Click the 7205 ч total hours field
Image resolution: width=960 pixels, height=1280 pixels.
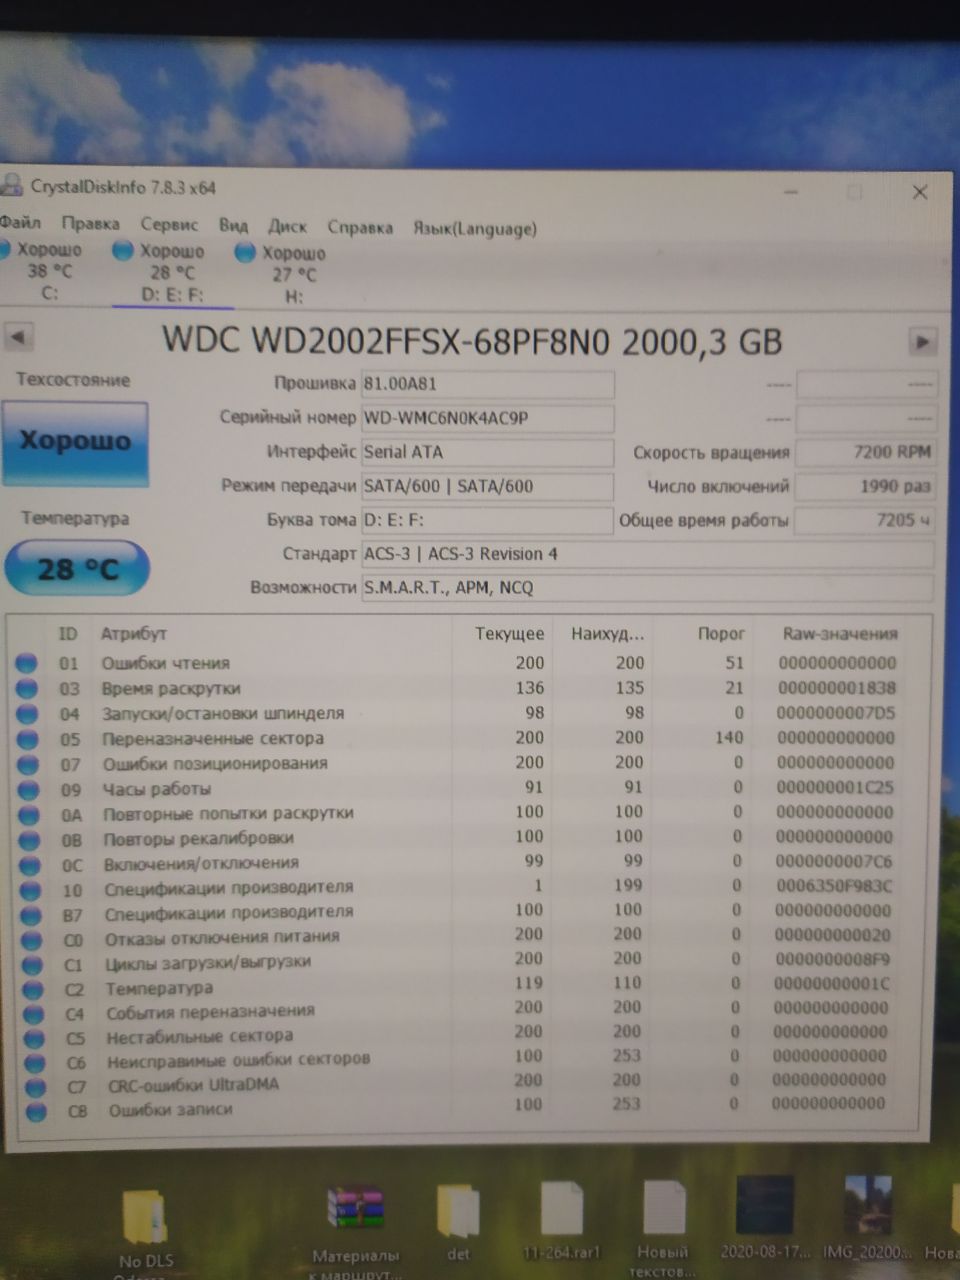pyautogui.click(x=865, y=521)
